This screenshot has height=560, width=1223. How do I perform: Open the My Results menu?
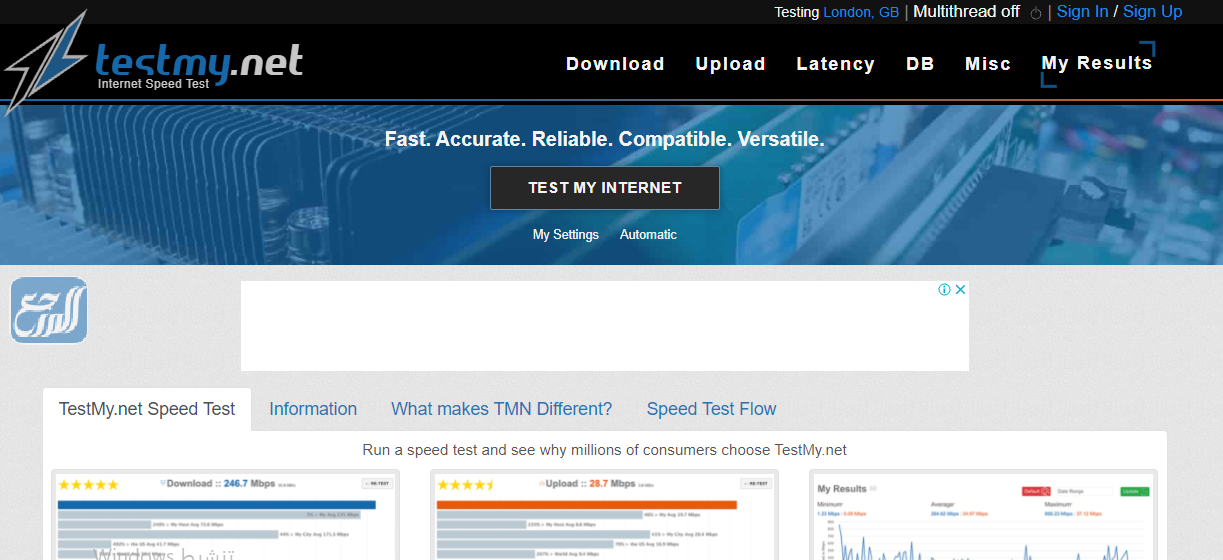[x=1097, y=63]
